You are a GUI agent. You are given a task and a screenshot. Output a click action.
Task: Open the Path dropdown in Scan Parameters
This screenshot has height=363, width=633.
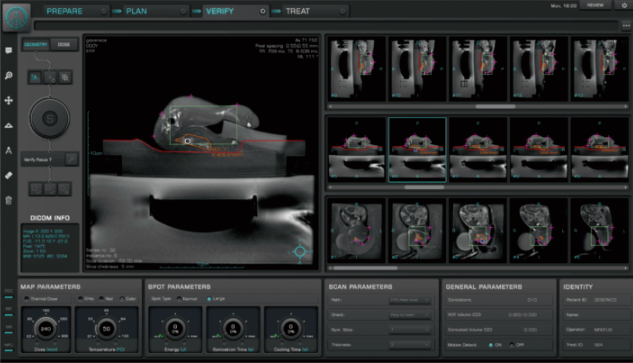[x=410, y=300]
